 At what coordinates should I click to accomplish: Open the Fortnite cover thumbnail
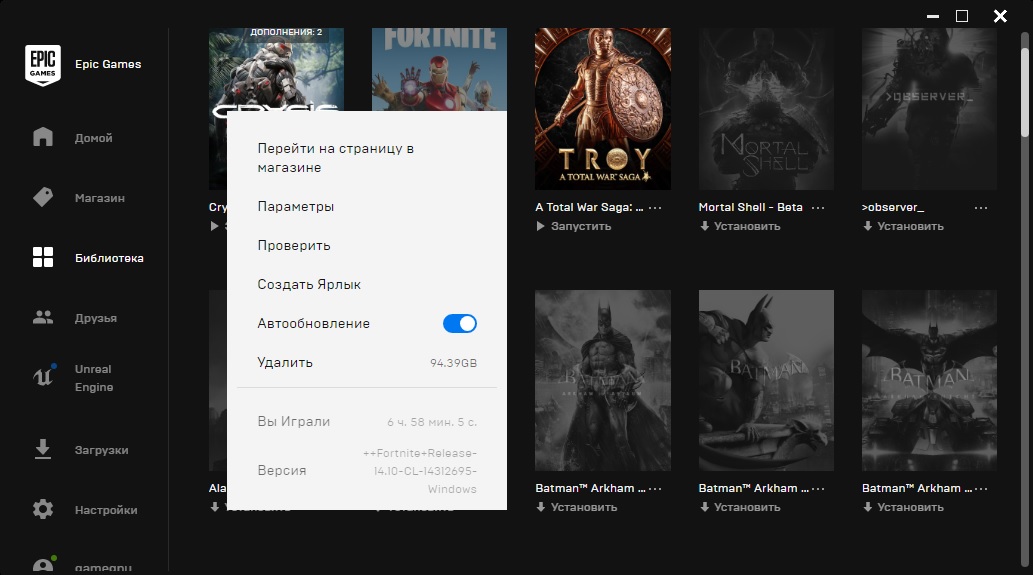pyautogui.click(x=439, y=69)
